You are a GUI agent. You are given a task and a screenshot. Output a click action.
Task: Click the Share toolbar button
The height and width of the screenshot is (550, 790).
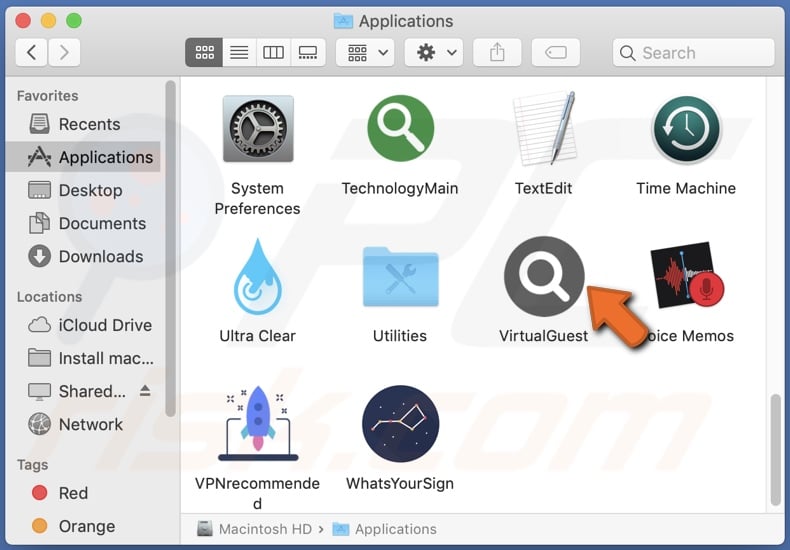[497, 52]
